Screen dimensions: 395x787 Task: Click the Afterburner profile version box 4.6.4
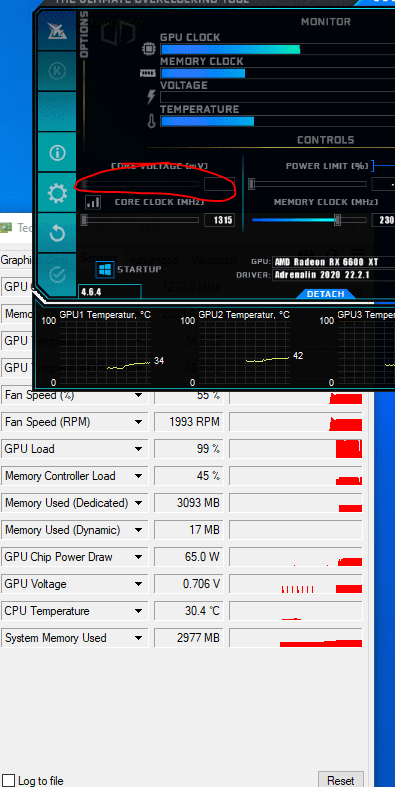(x=109, y=291)
